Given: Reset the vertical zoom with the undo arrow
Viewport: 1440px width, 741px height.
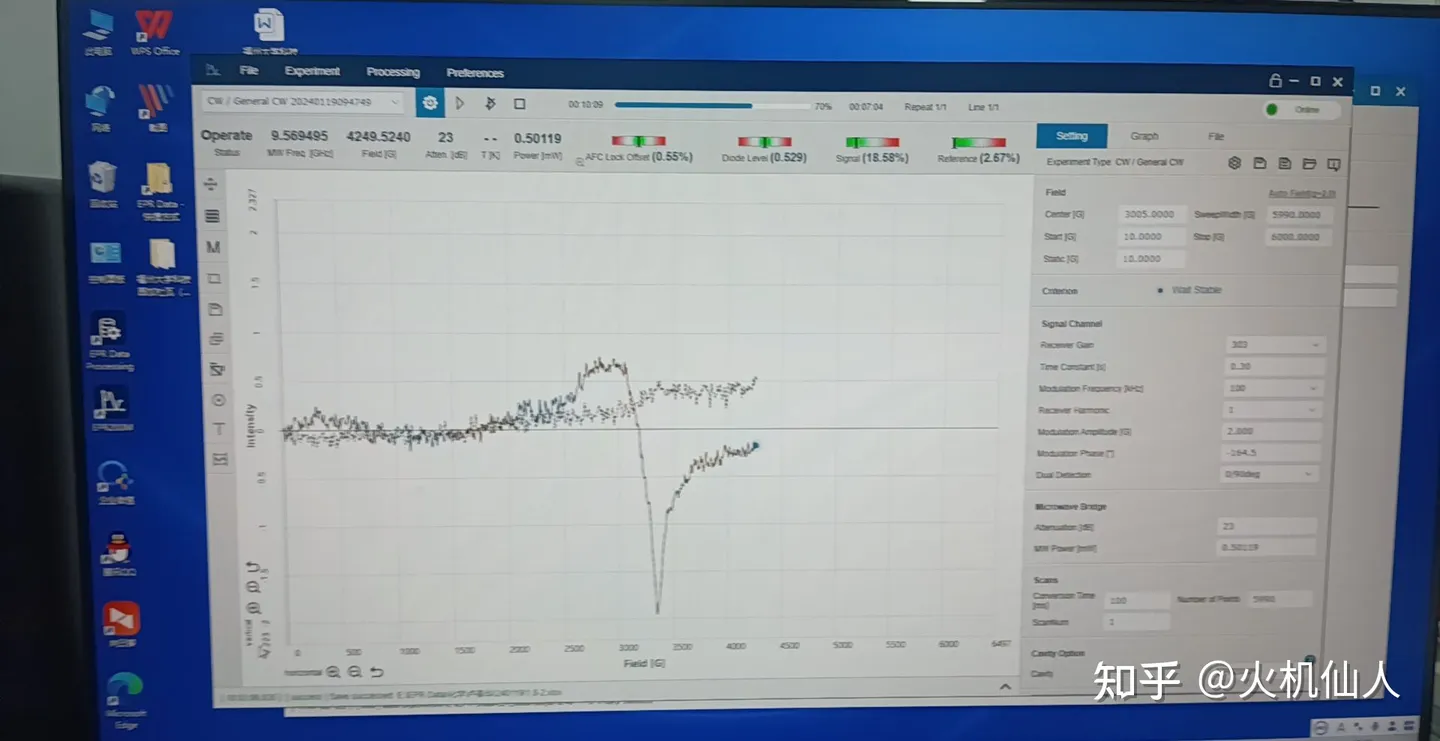Looking at the screenshot, I should click(253, 568).
